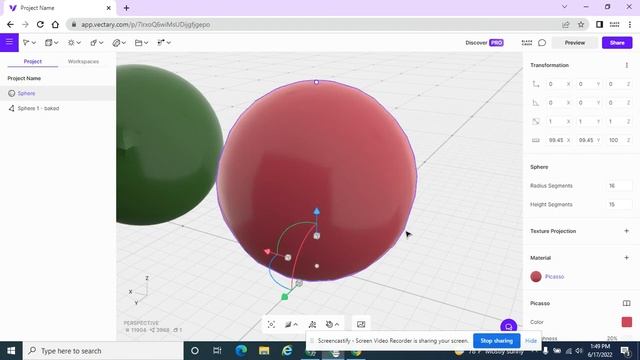
Task: Open the purple chat support bubble
Action: 509,326
